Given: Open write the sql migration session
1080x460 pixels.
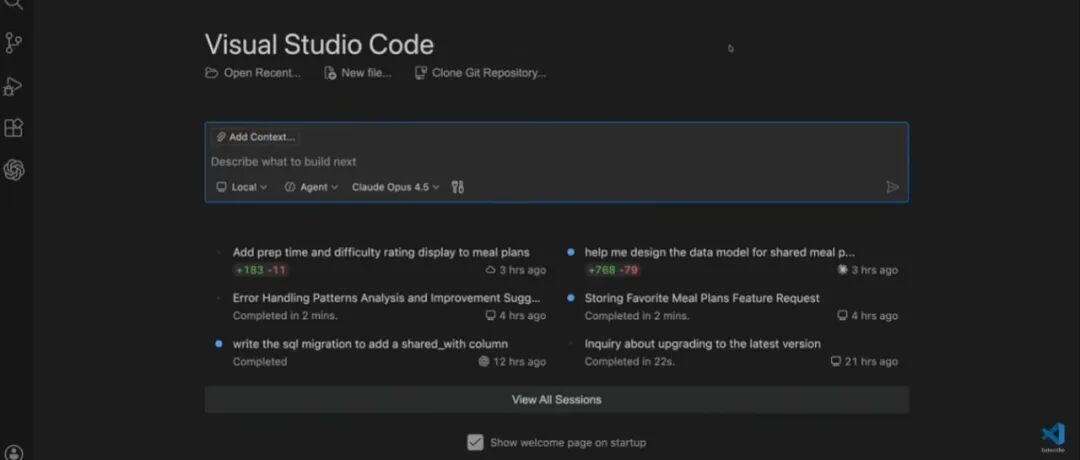Looking at the screenshot, I should pos(370,344).
